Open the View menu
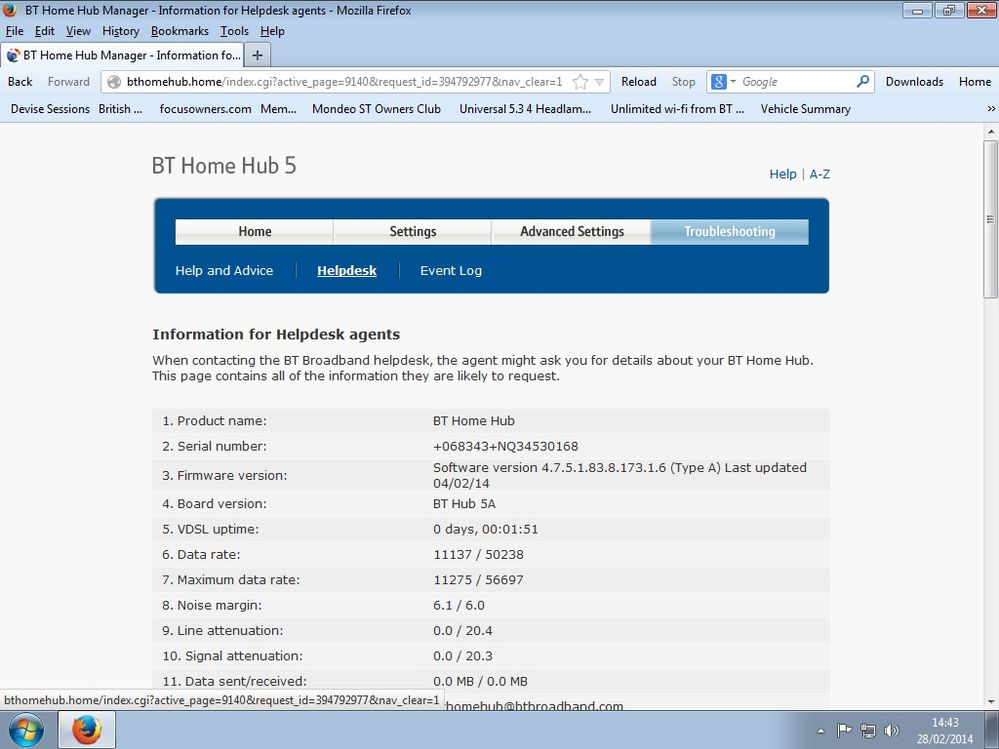 [78, 31]
